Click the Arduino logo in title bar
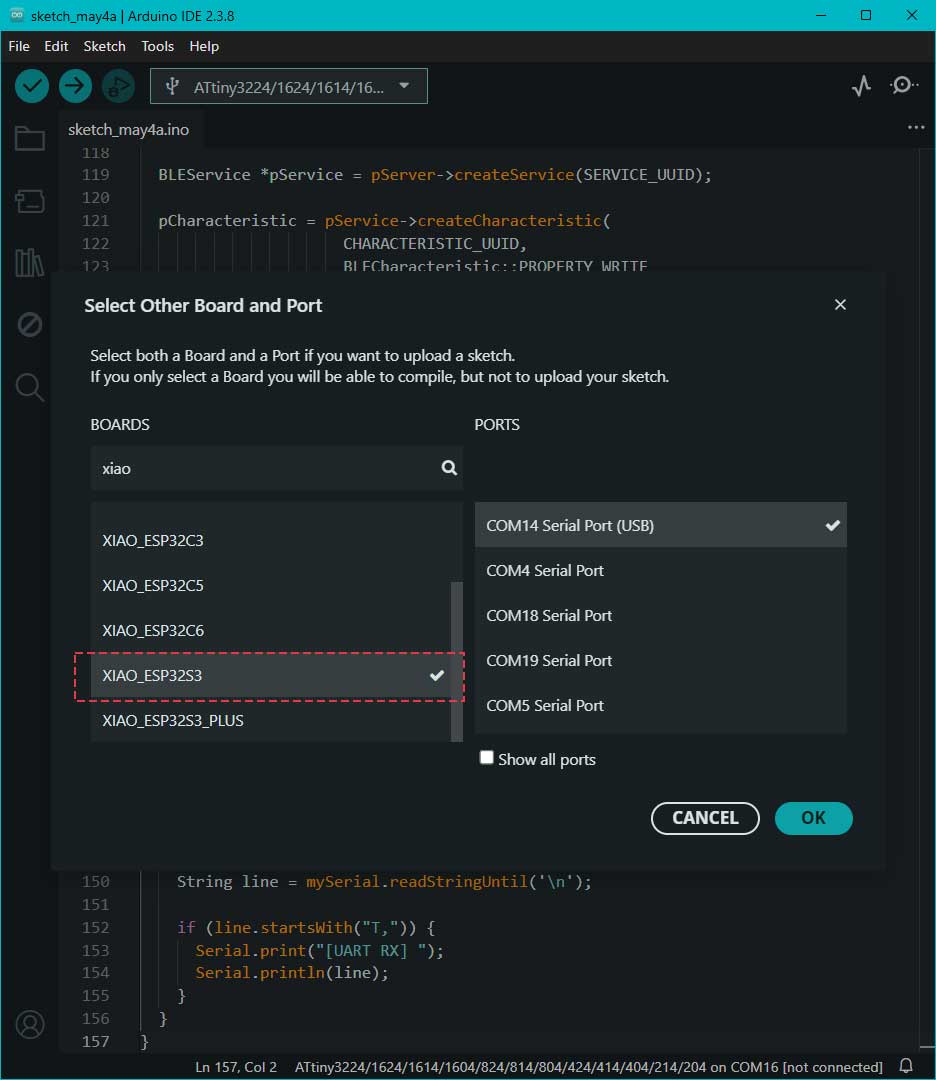The width and height of the screenshot is (936, 1080). pyautogui.click(x=17, y=14)
